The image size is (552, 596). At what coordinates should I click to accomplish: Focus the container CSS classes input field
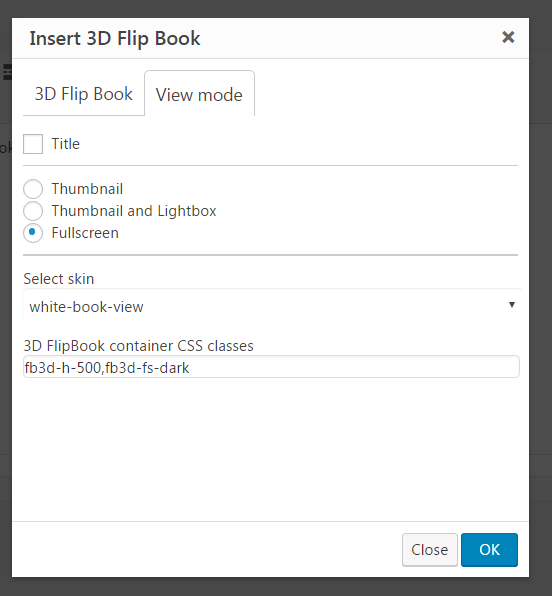coord(271,367)
